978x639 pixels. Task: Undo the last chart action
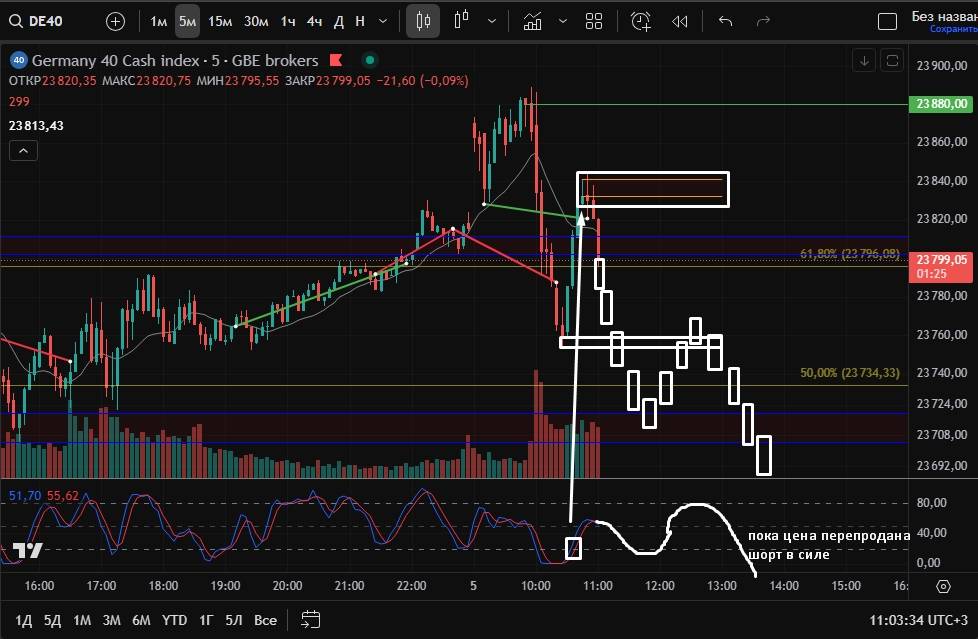pyautogui.click(x=726, y=21)
